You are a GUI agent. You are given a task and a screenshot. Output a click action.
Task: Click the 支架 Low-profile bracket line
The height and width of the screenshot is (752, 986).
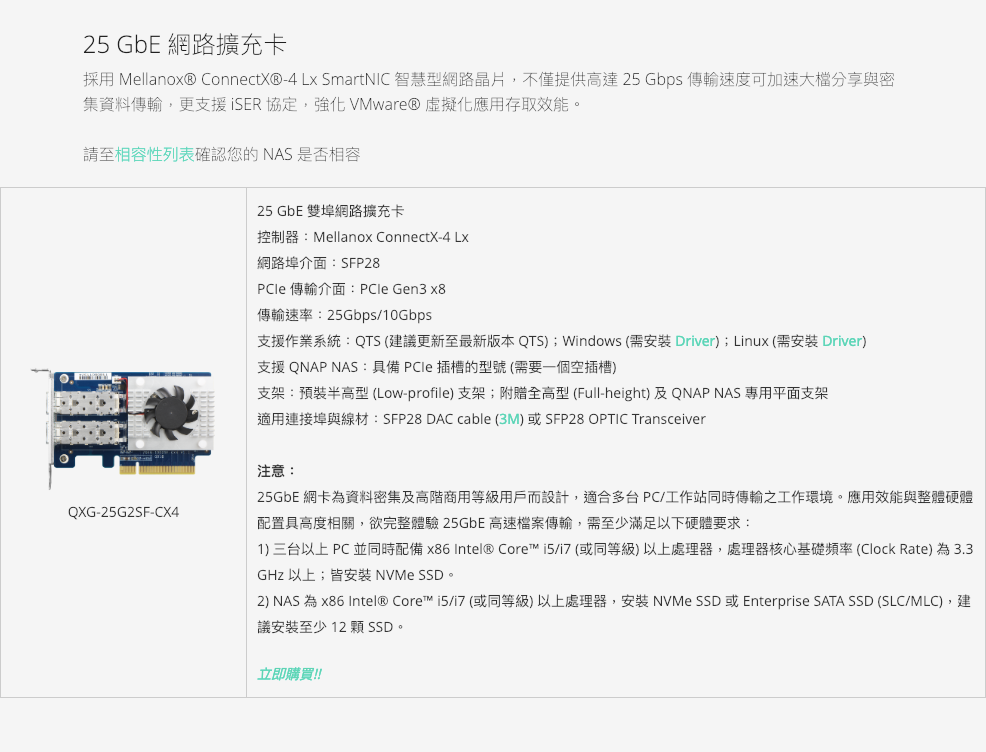[543, 393]
